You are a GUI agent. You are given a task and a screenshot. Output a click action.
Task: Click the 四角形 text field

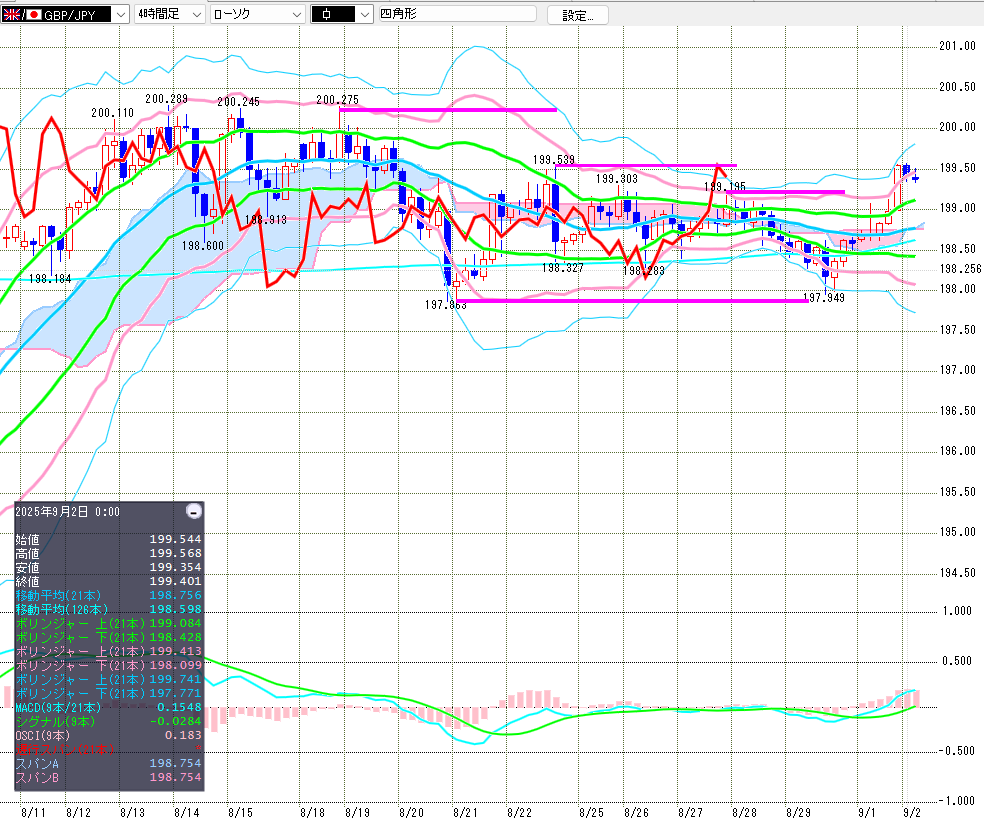coord(457,14)
